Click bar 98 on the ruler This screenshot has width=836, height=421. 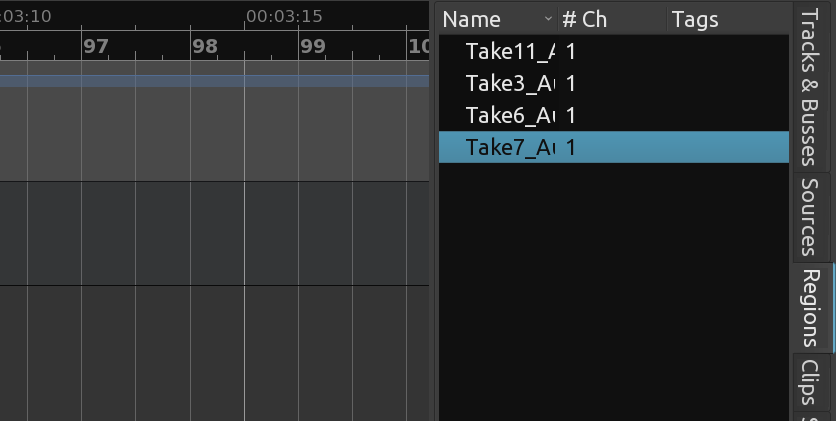click(205, 47)
